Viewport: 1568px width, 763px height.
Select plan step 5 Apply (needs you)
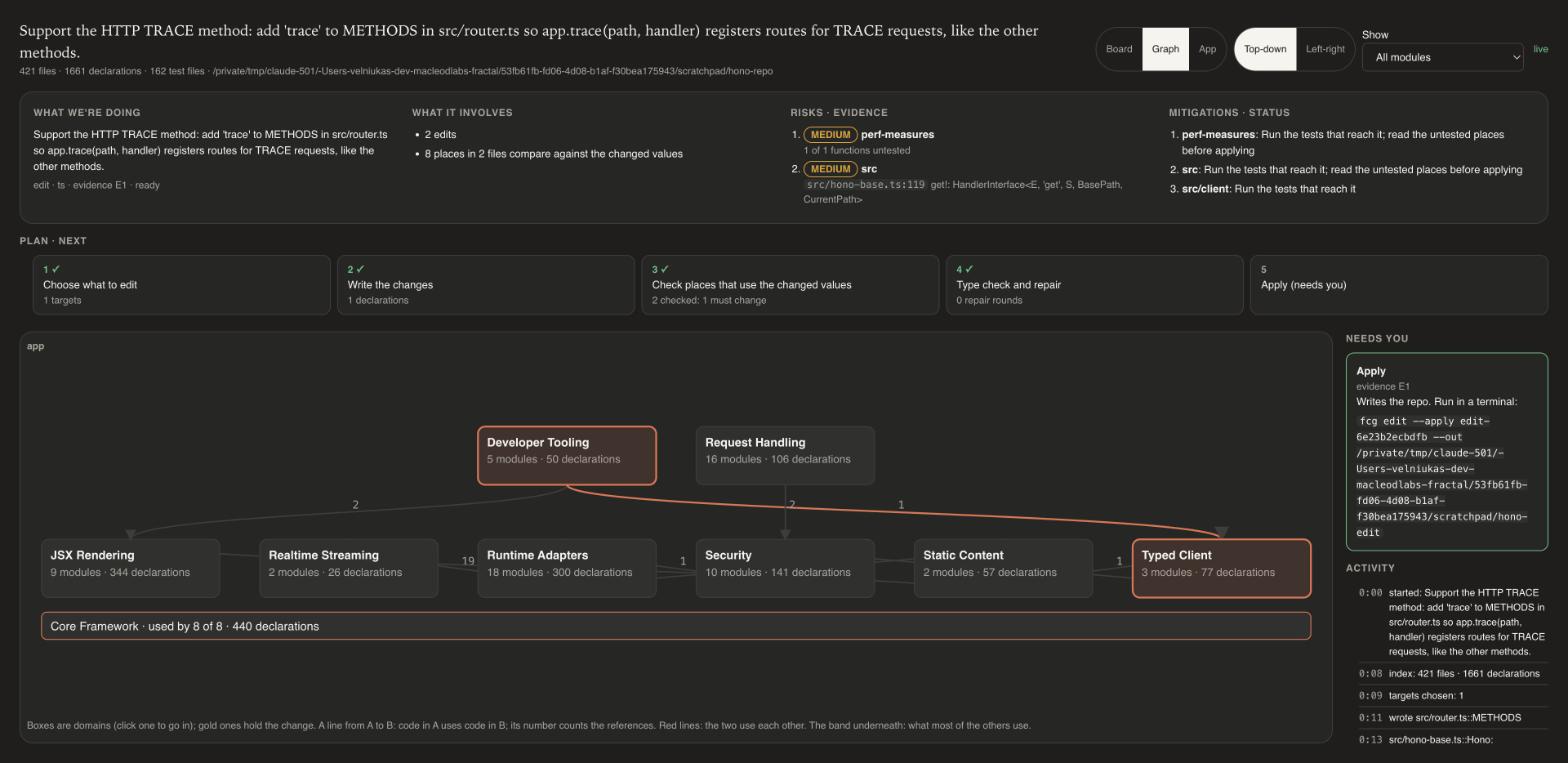pos(1398,285)
